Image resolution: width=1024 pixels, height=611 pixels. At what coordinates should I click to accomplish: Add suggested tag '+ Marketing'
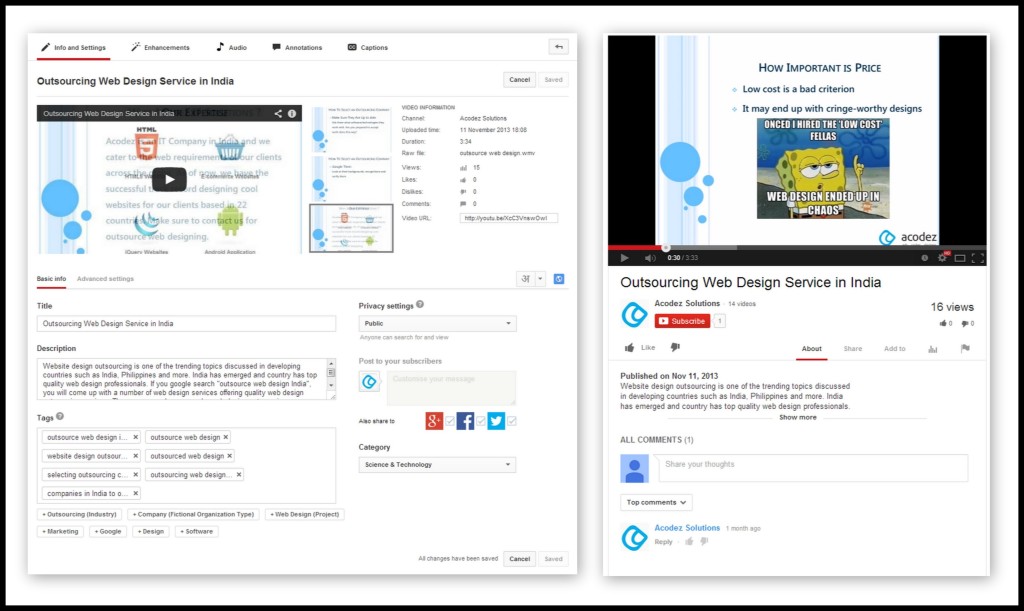click(x=60, y=531)
